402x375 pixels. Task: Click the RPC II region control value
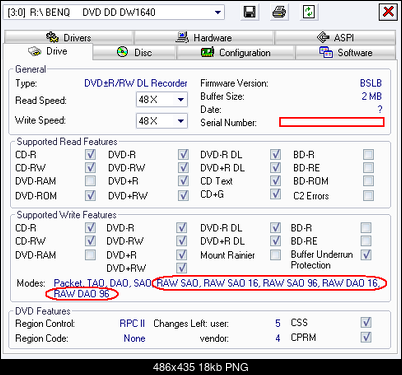(132, 323)
